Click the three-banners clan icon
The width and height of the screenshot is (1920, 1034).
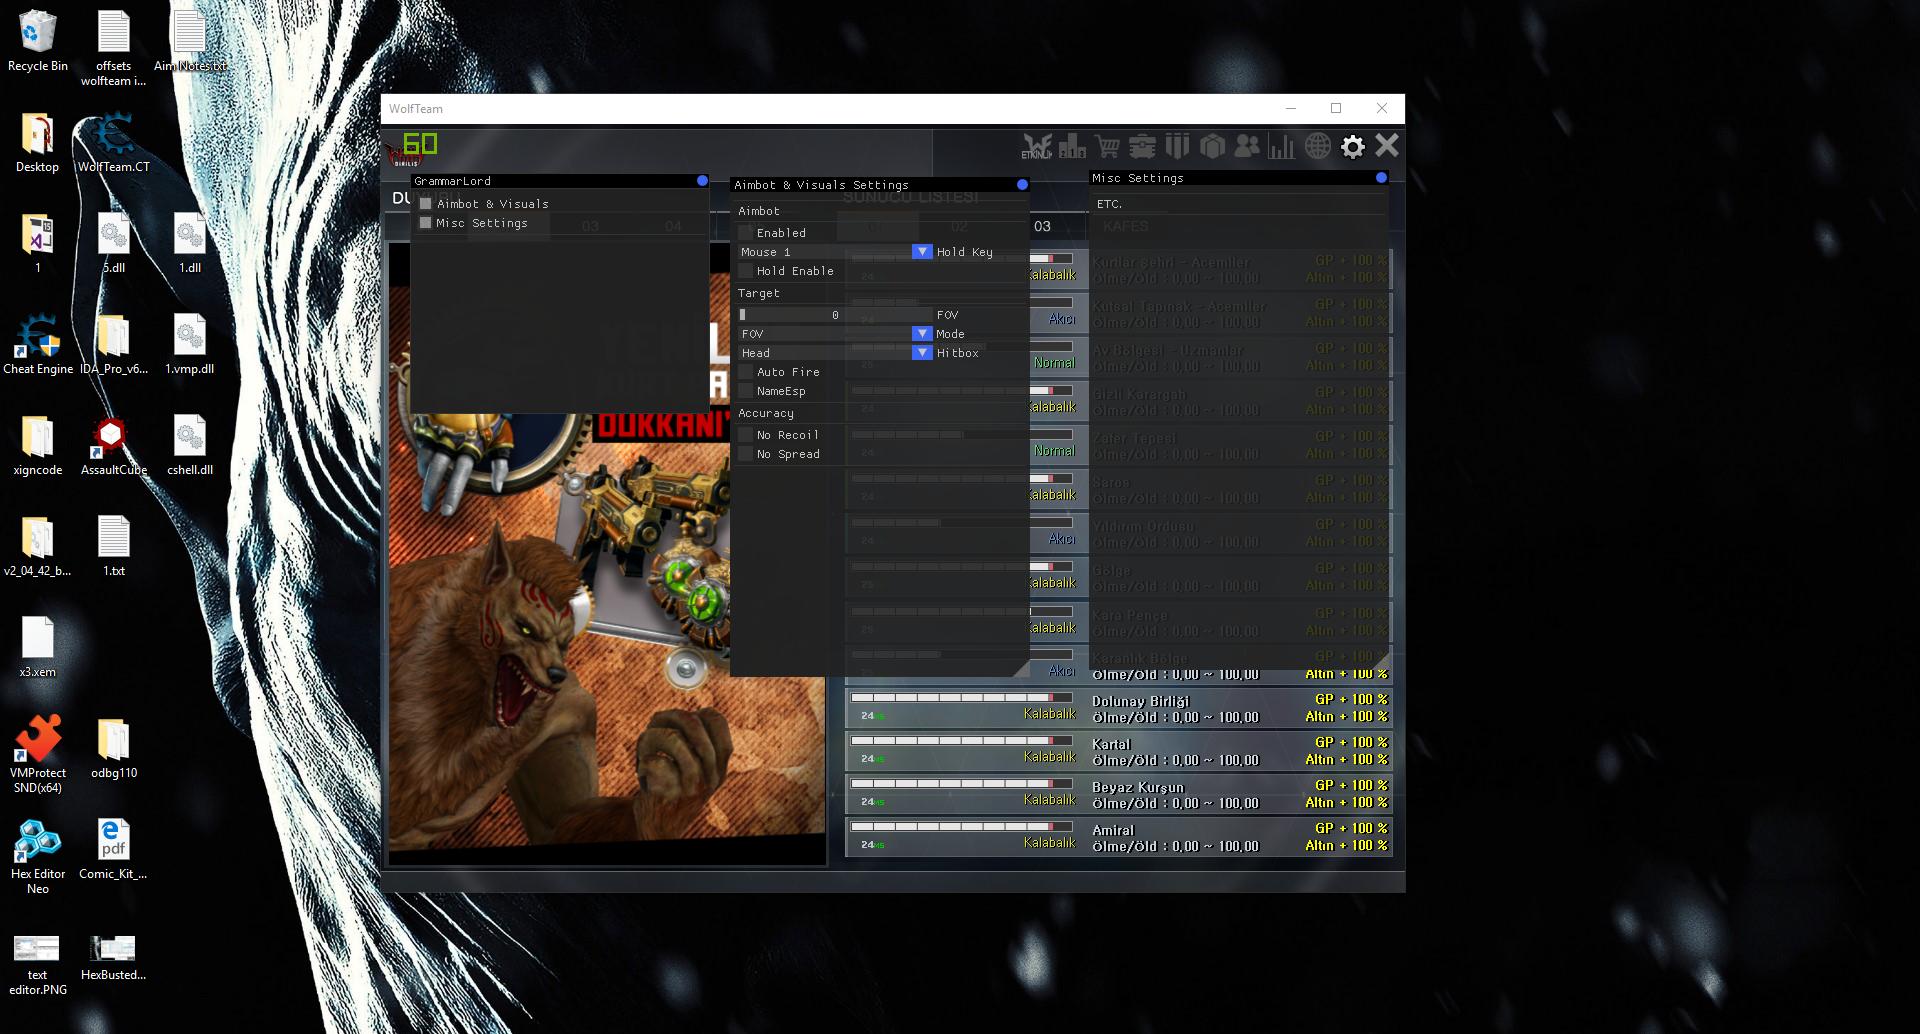[x=1177, y=147]
